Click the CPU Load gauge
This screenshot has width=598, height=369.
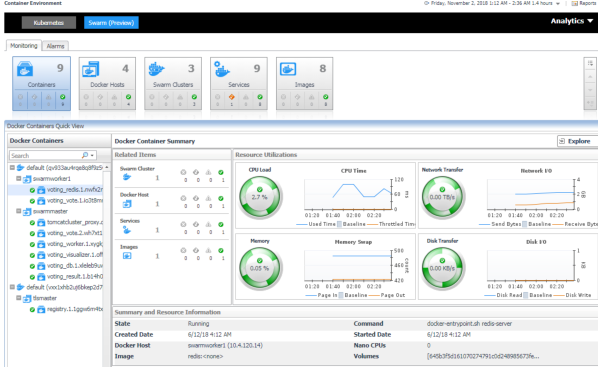[x=260, y=197]
